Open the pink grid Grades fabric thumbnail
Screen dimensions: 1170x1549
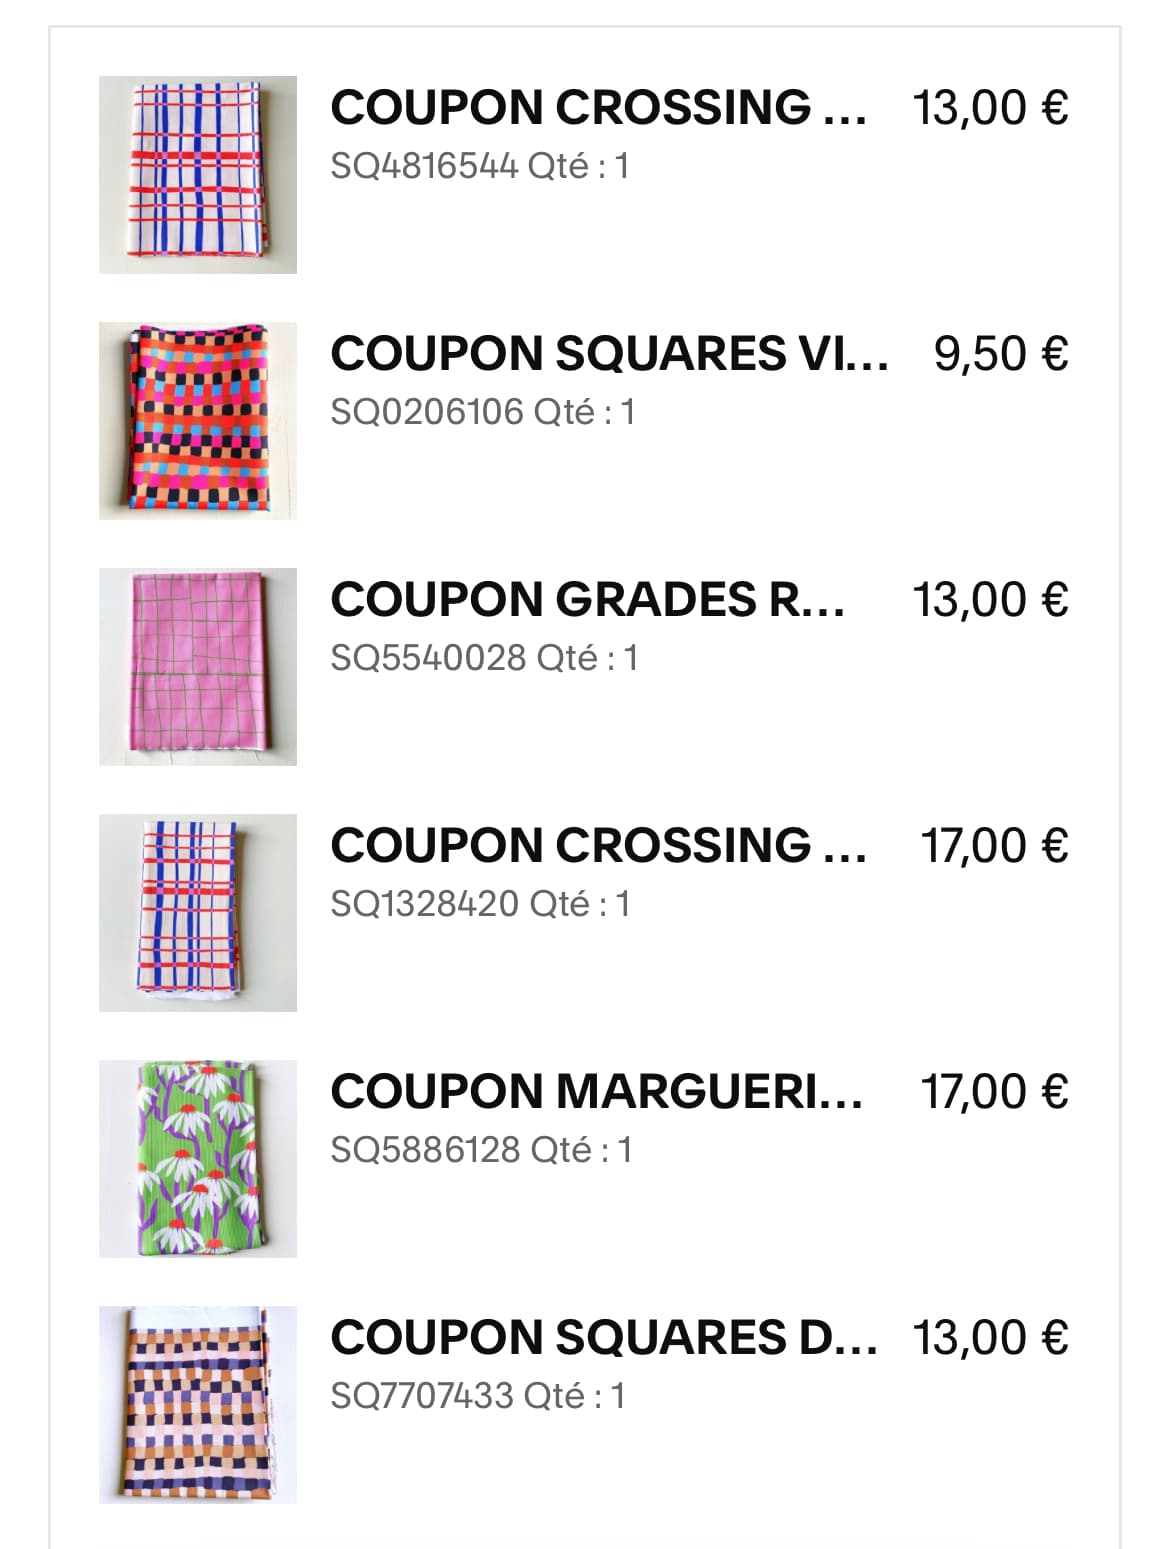click(x=198, y=667)
